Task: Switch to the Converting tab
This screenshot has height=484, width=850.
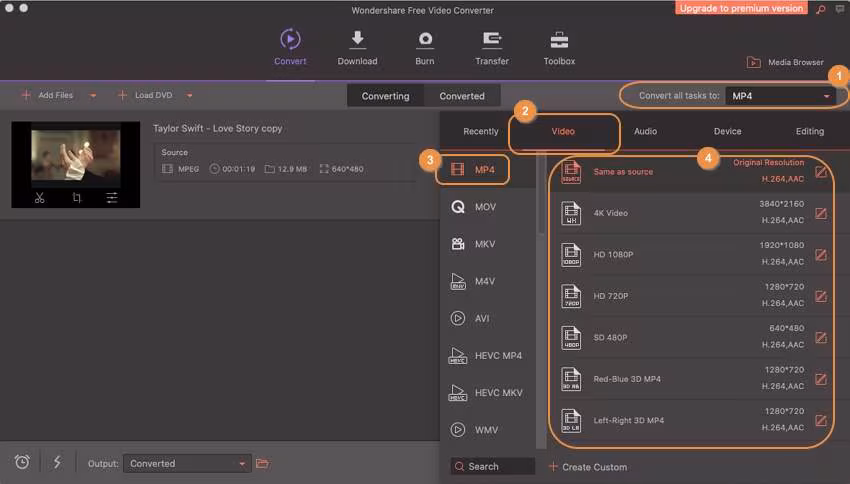Action: click(385, 96)
